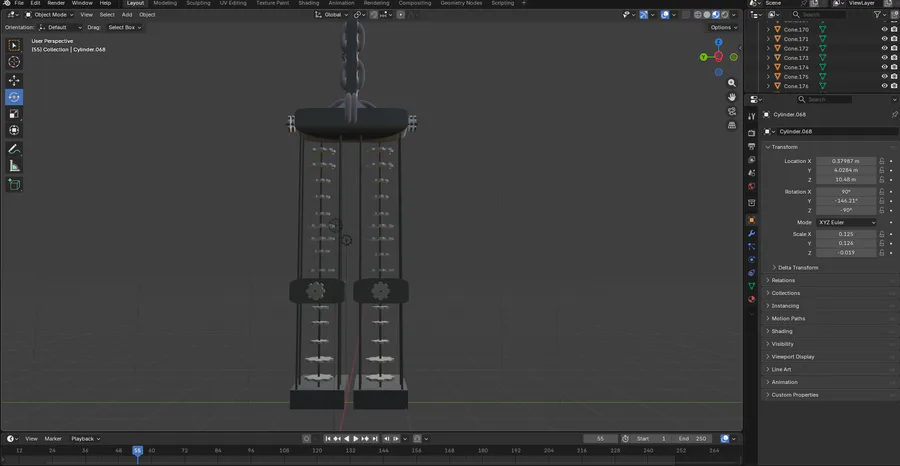Open the Tool properties tab

[752, 116]
